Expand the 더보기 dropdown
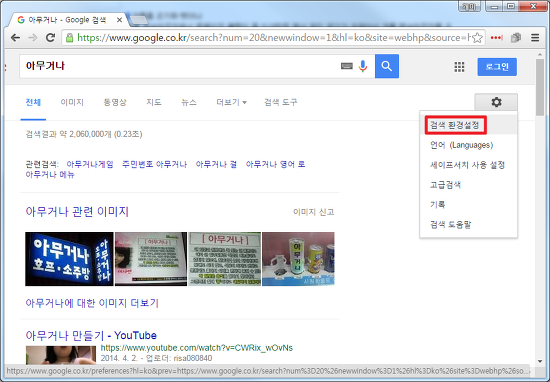Image resolution: width=550 pixels, height=382 pixels. tap(232, 102)
